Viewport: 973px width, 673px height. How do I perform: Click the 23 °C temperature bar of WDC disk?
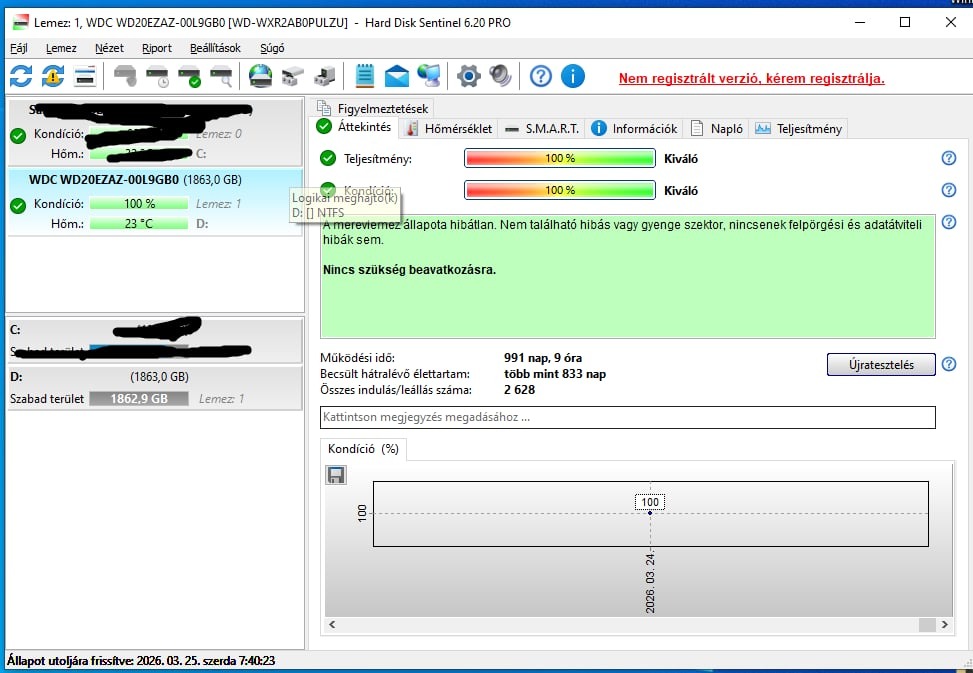pos(139,223)
